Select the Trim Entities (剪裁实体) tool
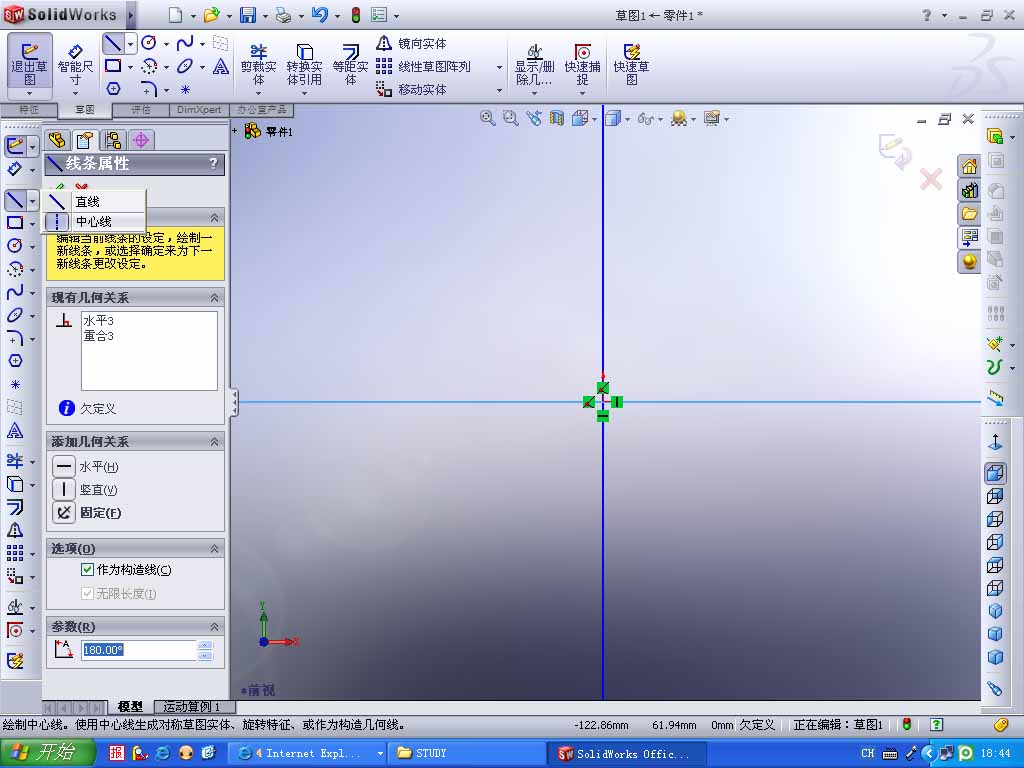Image resolution: width=1024 pixels, height=768 pixels. pos(259,64)
